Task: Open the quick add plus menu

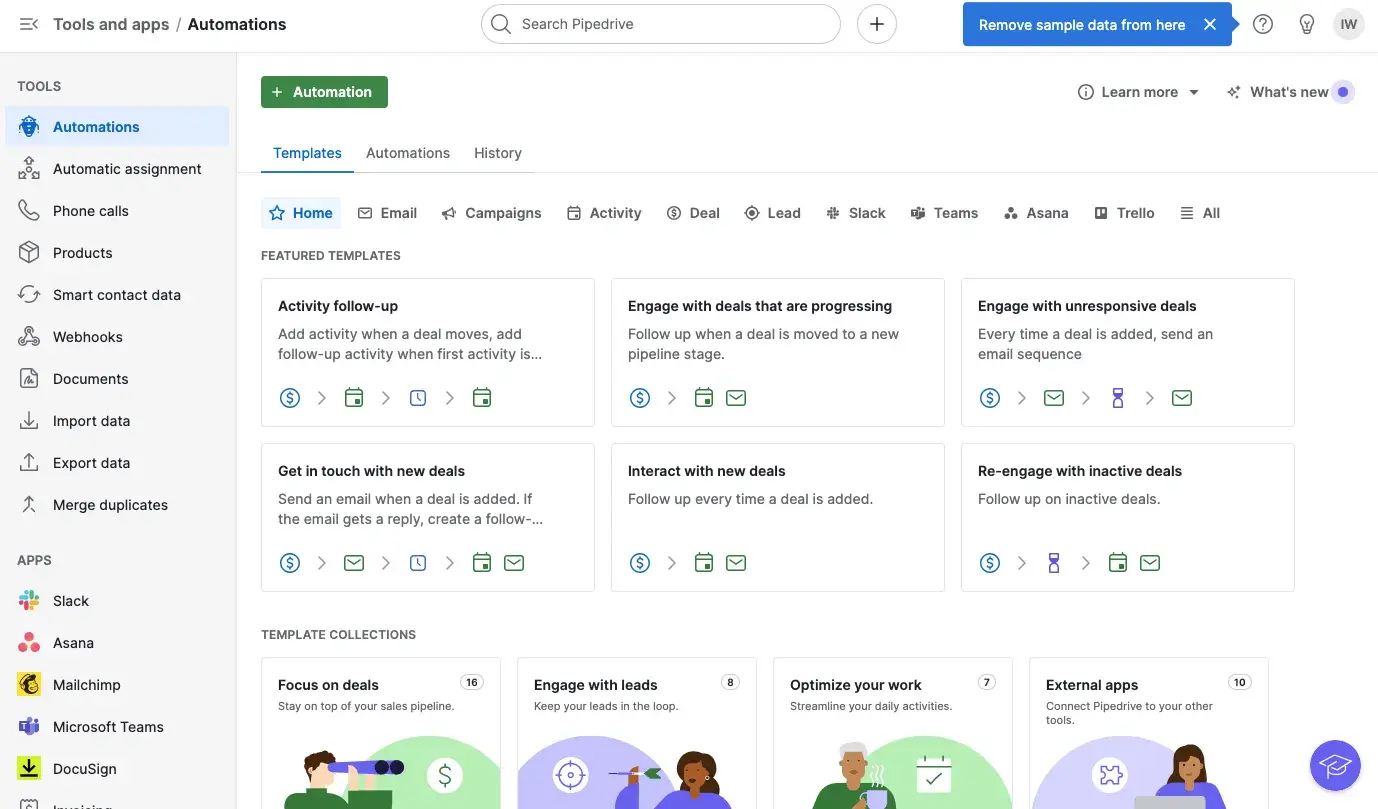Action: [x=876, y=23]
